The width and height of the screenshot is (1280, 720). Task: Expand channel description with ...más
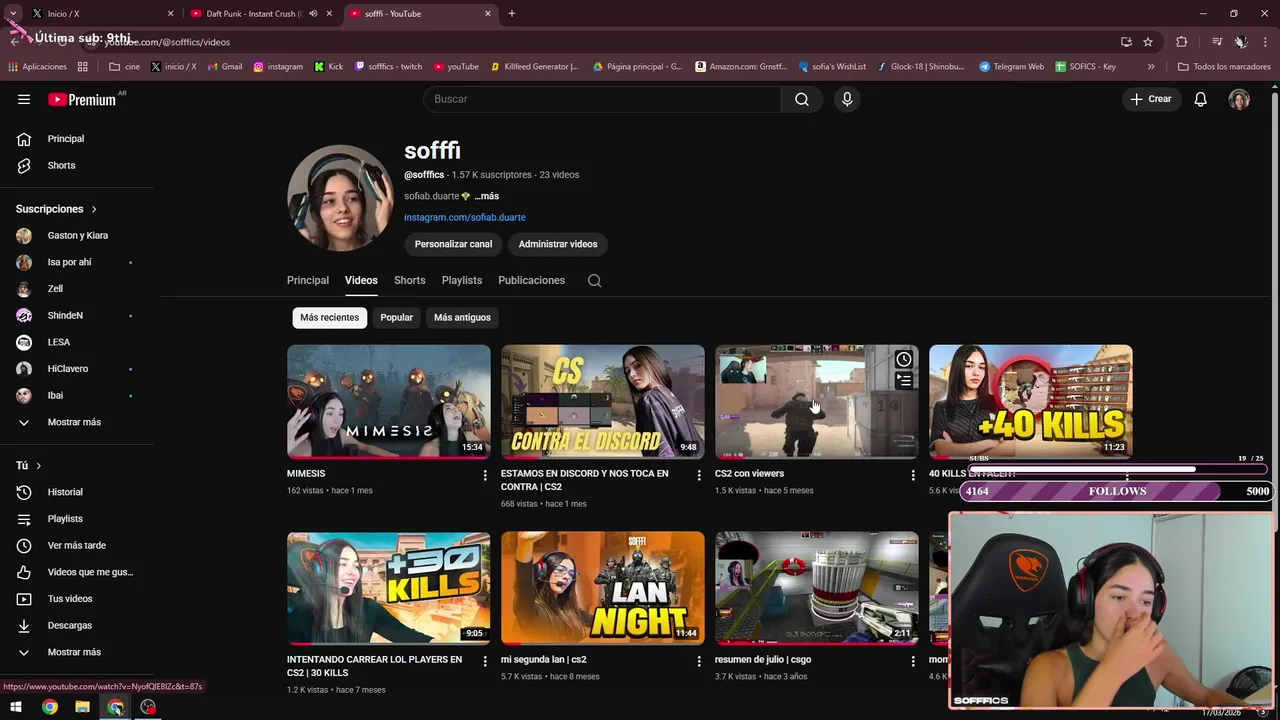(486, 196)
